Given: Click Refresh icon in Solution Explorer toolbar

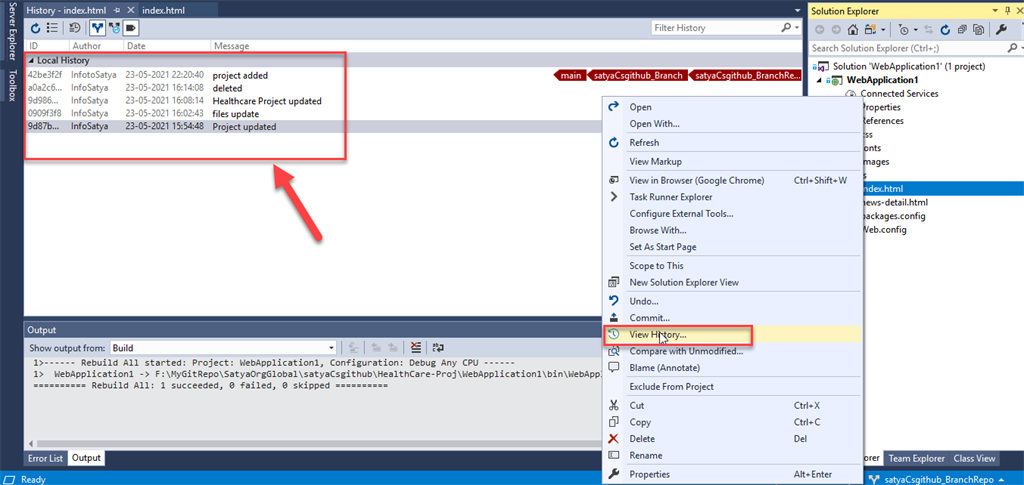Looking at the screenshot, I should (946, 29).
